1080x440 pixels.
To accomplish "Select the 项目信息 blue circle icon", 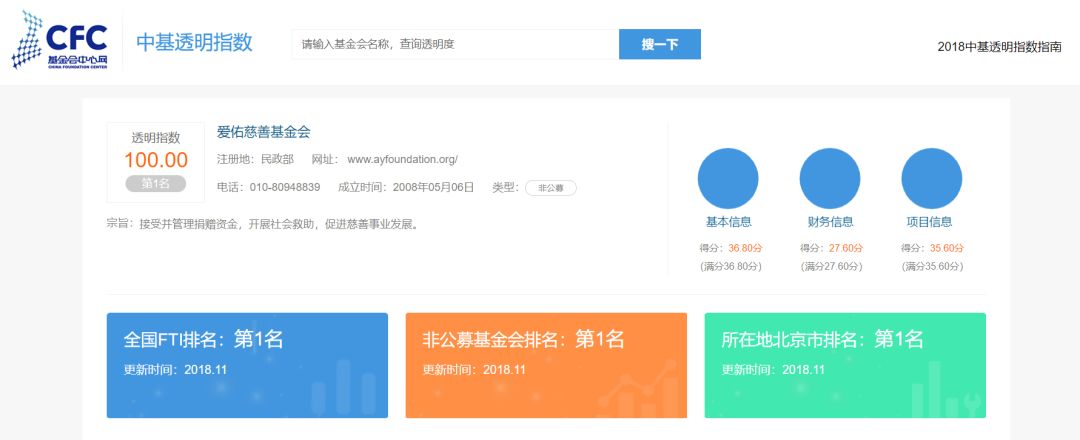I will pyautogui.click(x=932, y=178).
